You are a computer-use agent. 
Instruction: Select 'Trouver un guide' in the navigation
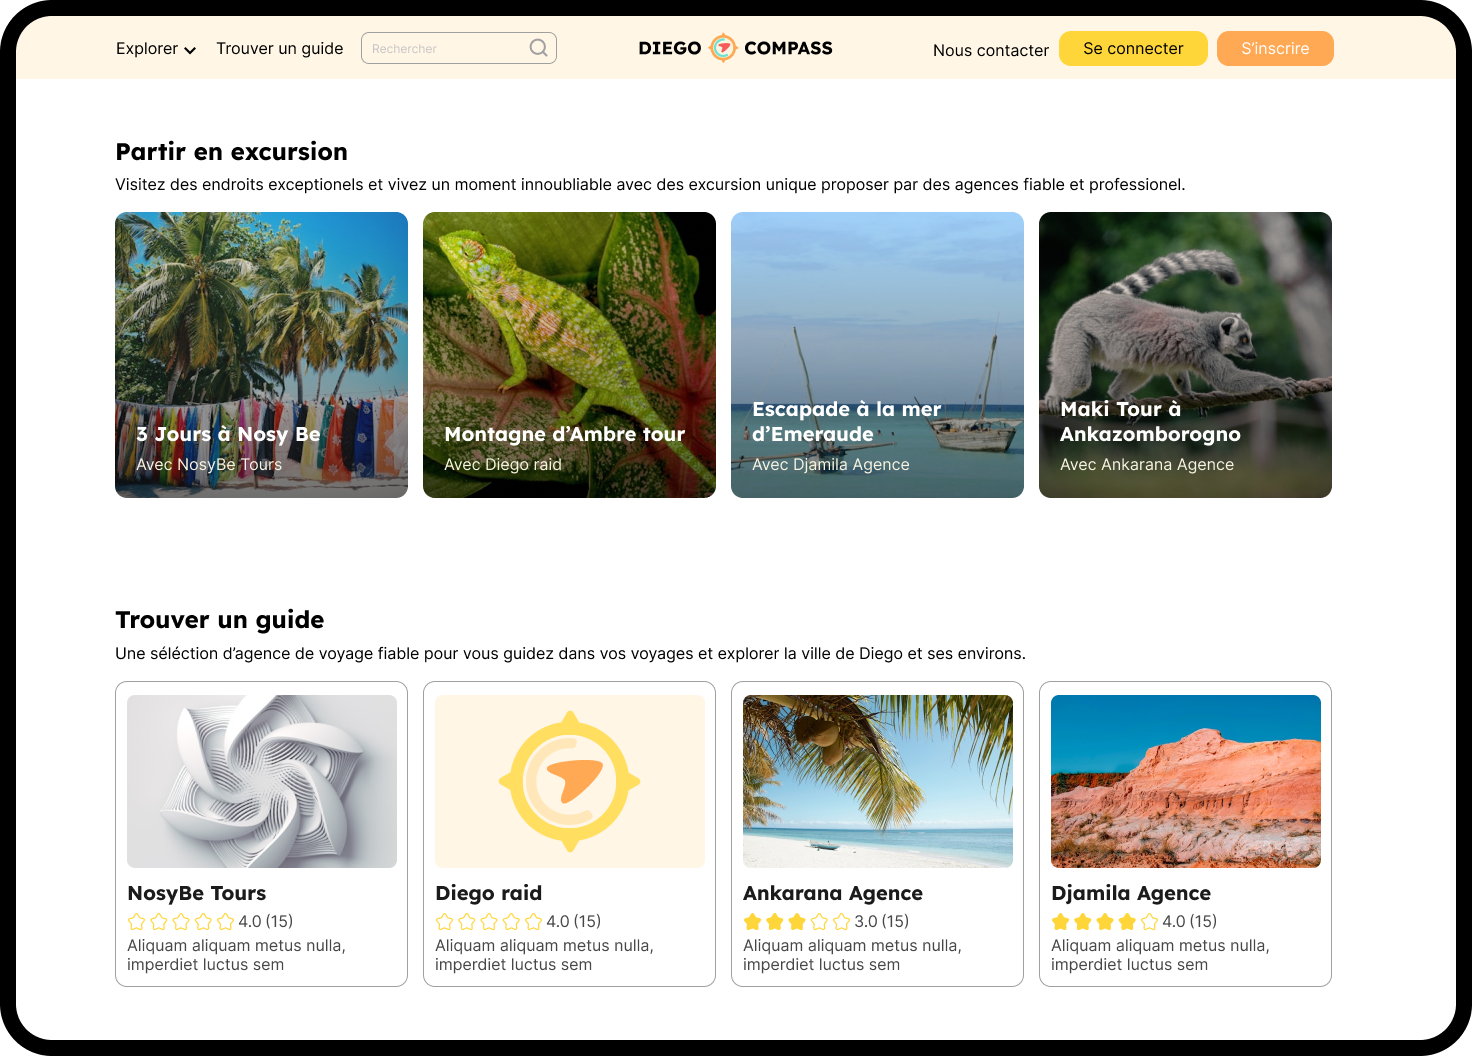point(279,48)
